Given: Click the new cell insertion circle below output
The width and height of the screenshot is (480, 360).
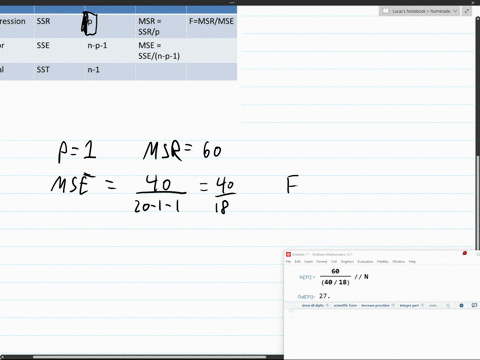Looking at the screenshot, I should (291, 310).
